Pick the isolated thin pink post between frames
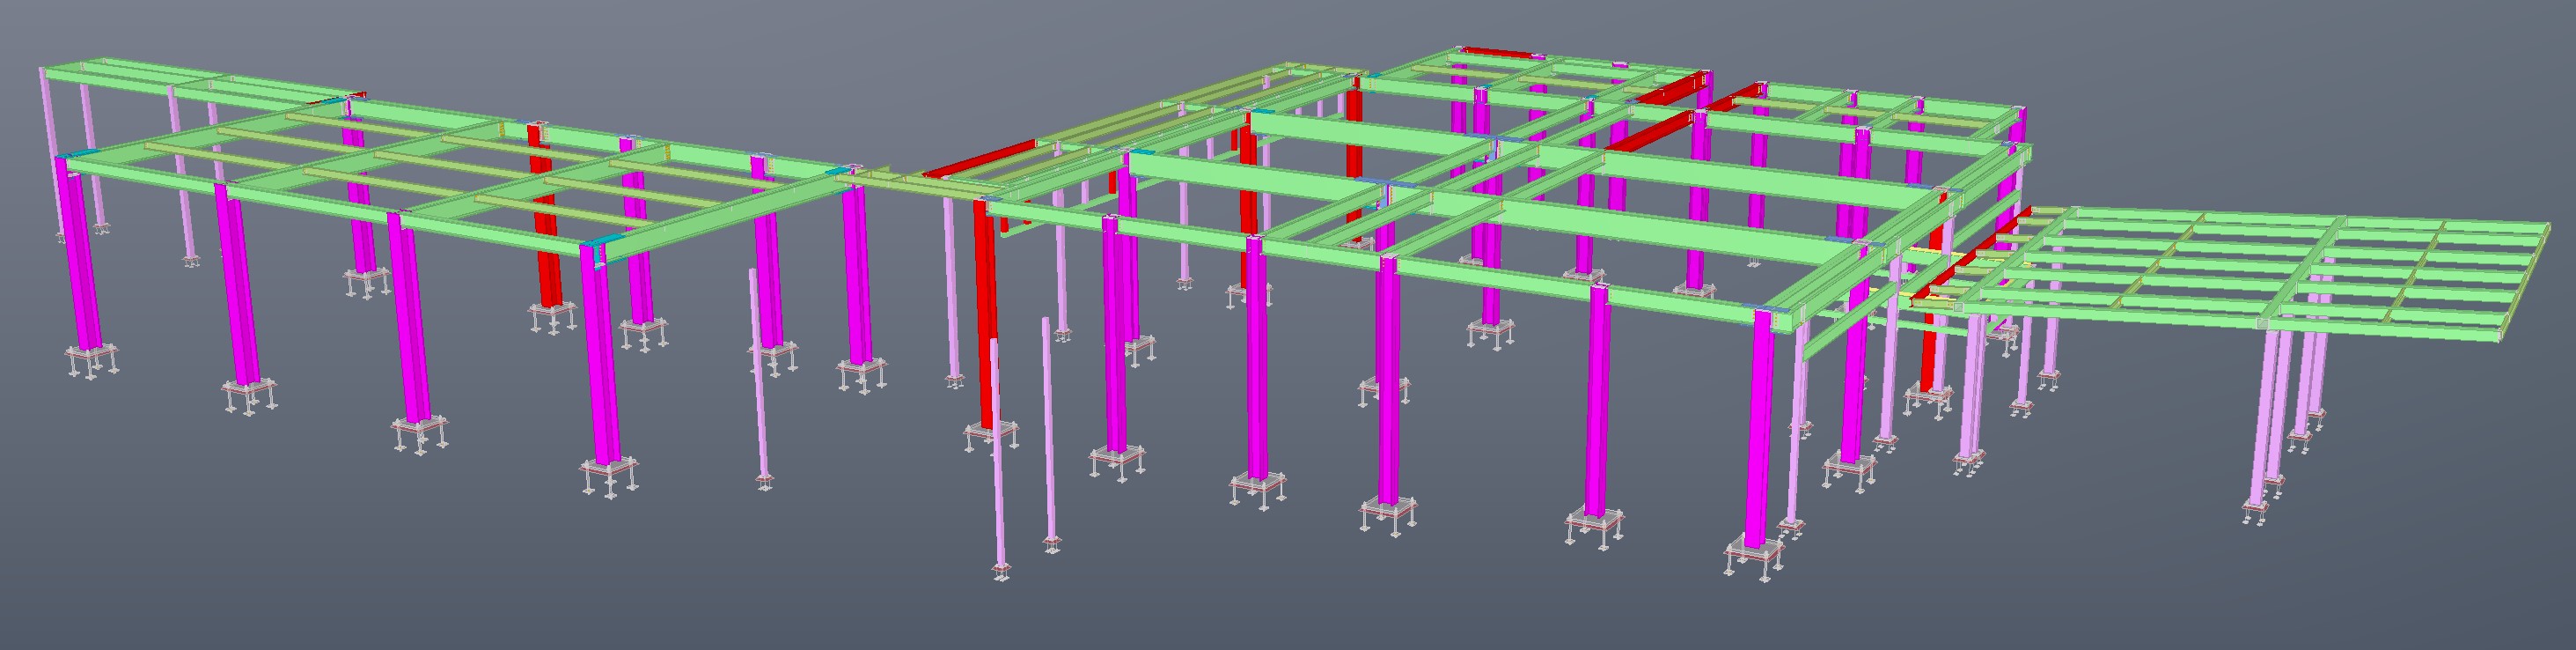The image size is (2576, 650). 759,380
